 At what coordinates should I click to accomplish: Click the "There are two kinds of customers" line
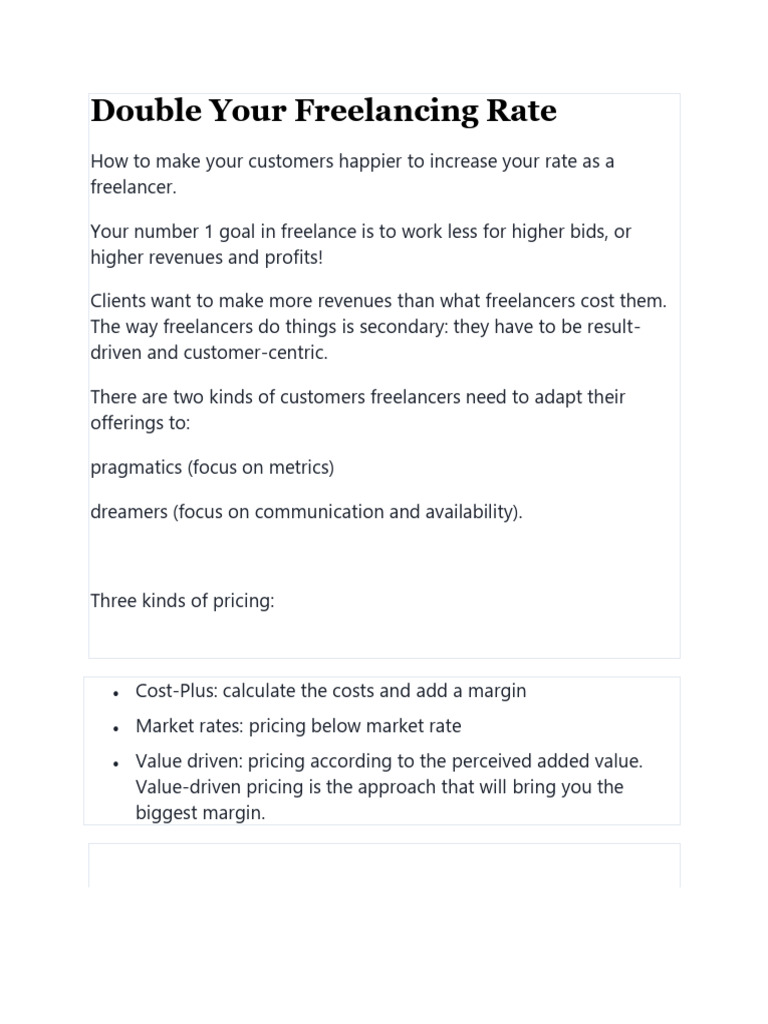[x=357, y=397]
